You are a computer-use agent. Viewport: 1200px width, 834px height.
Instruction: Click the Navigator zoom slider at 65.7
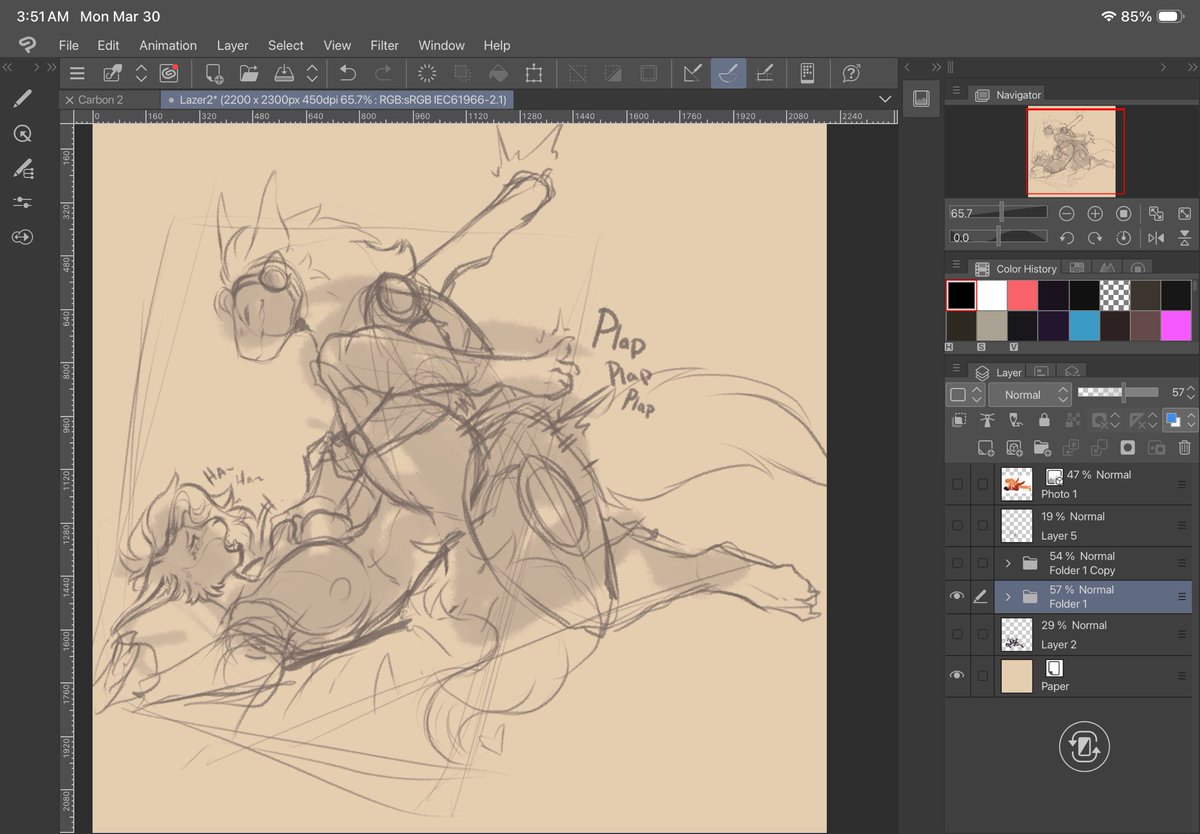998,213
